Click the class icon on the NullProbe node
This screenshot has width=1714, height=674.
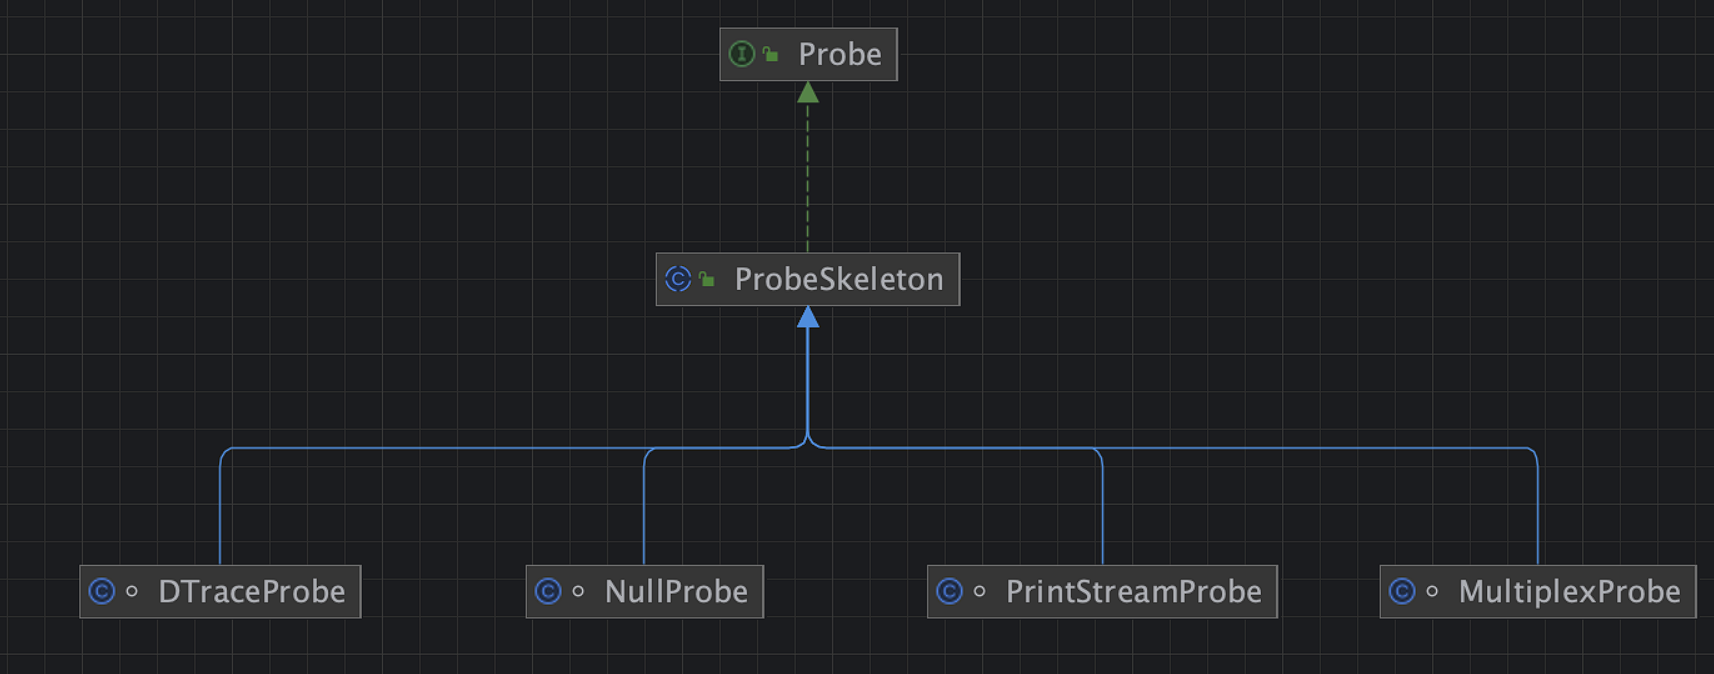(x=548, y=591)
